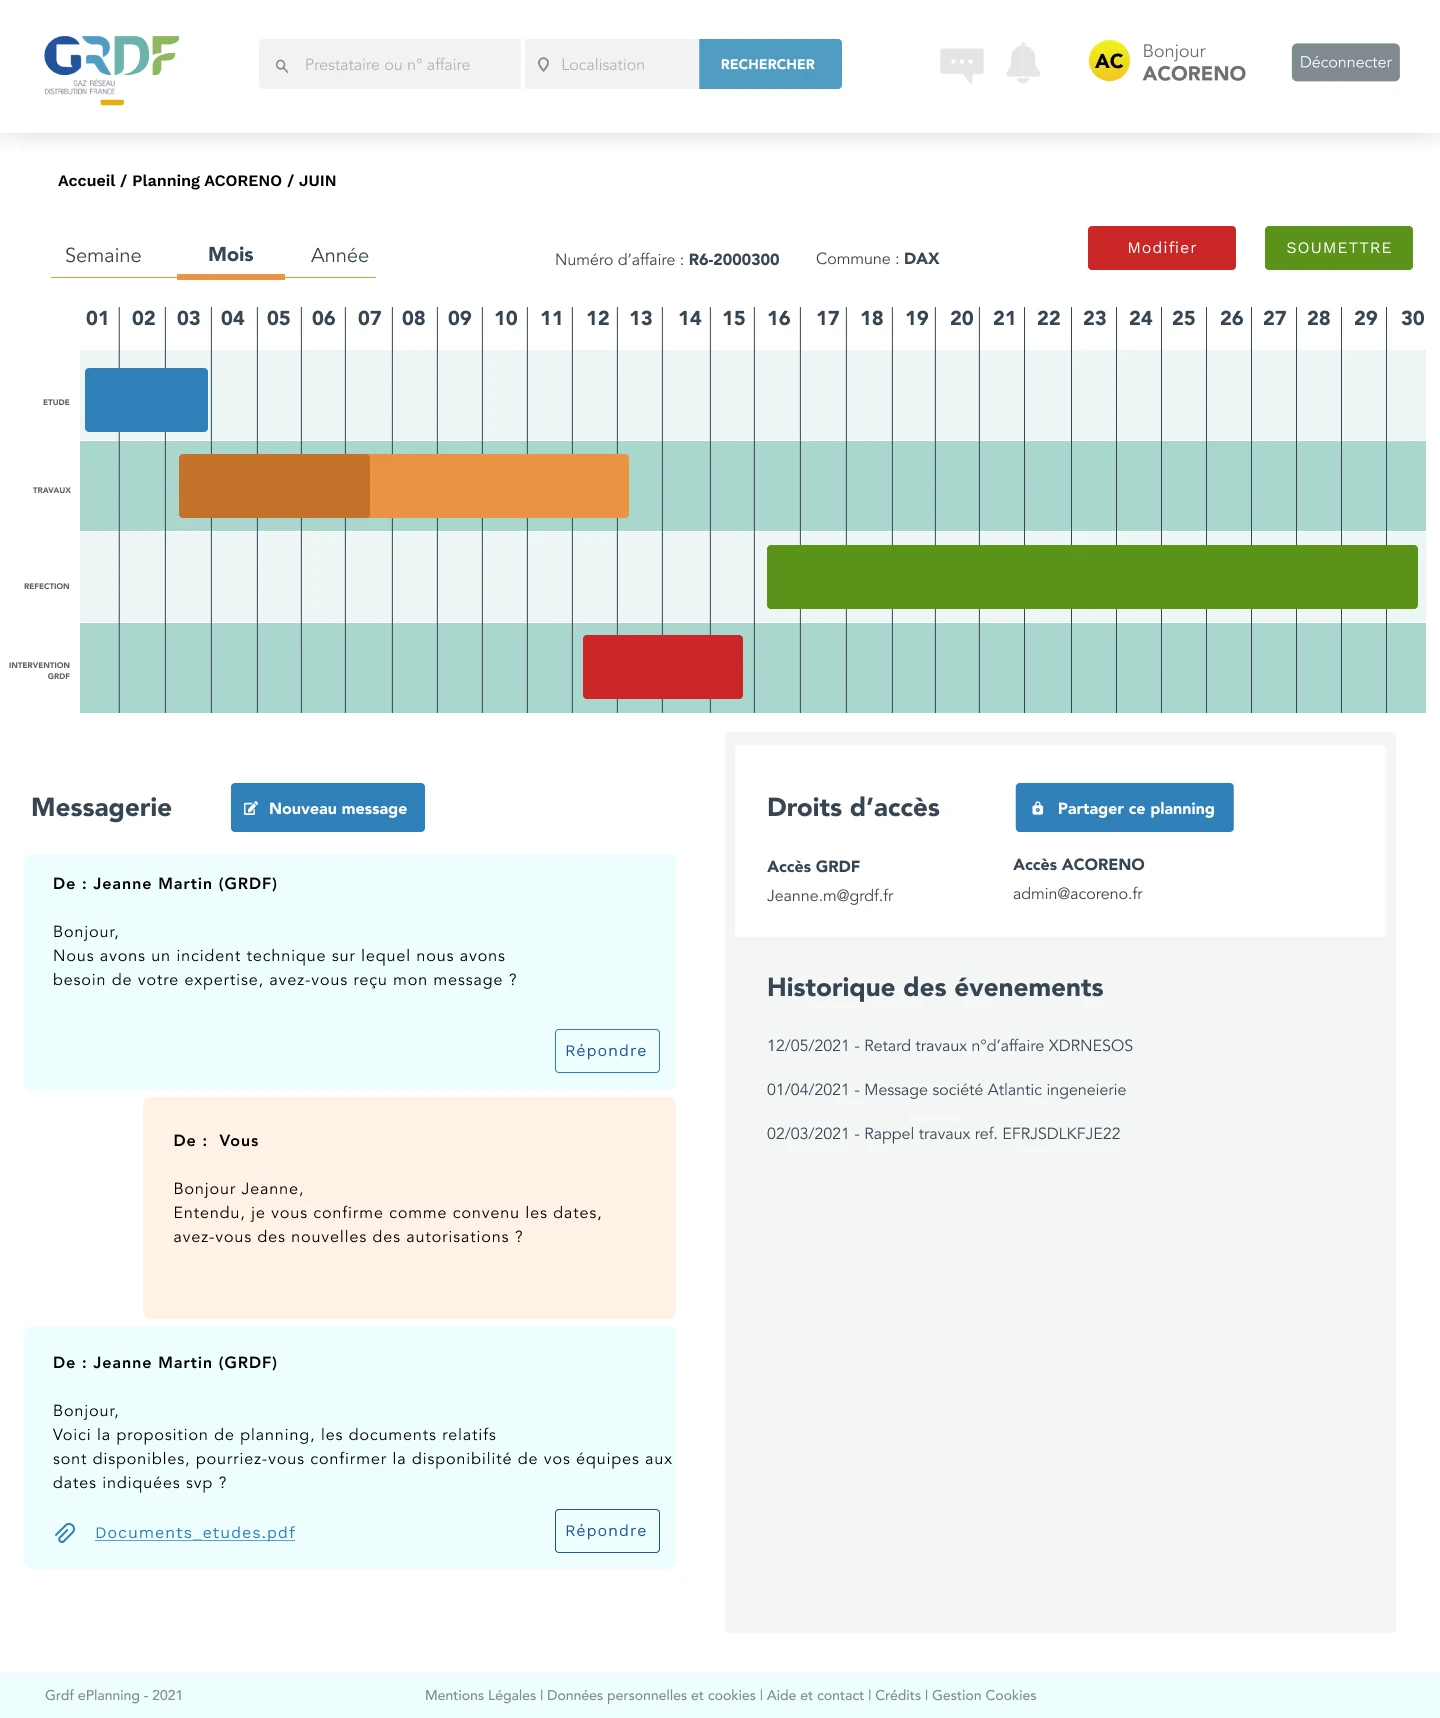
Task: Select the dark orange TRAVAUX segment
Action: (274, 486)
